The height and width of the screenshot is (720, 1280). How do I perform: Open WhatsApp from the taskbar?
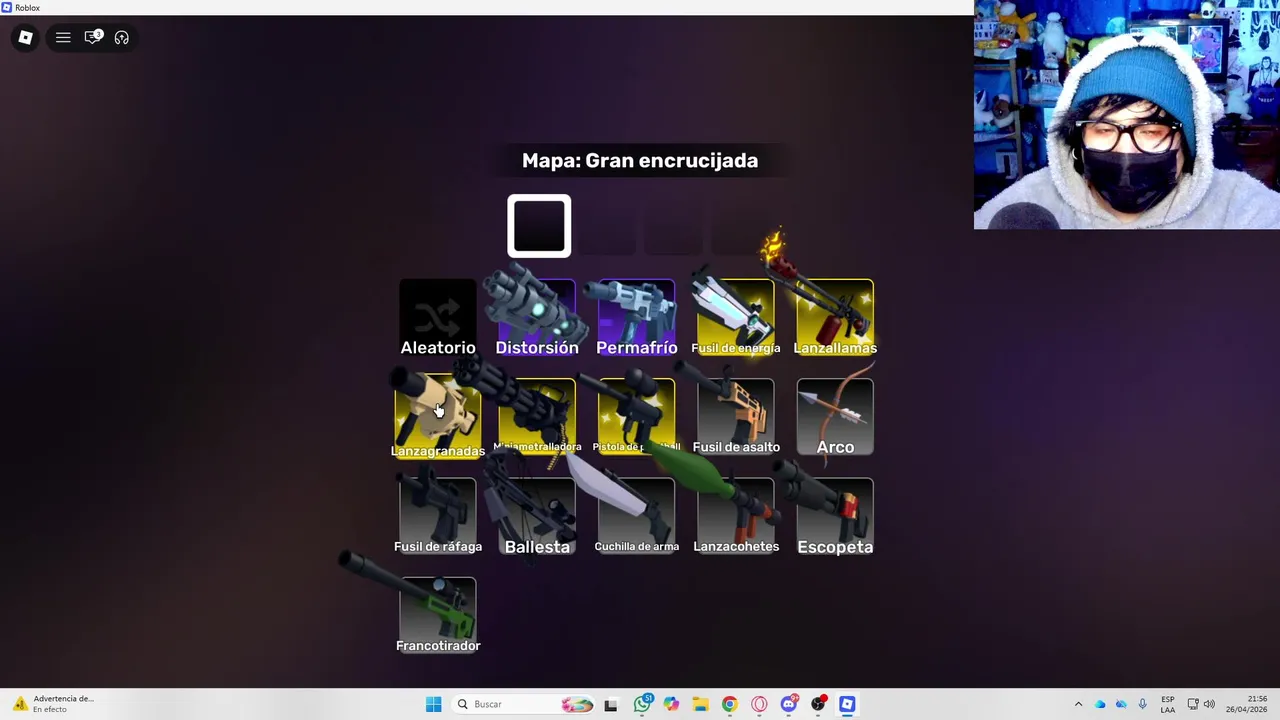pyautogui.click(x=642, y=704)
